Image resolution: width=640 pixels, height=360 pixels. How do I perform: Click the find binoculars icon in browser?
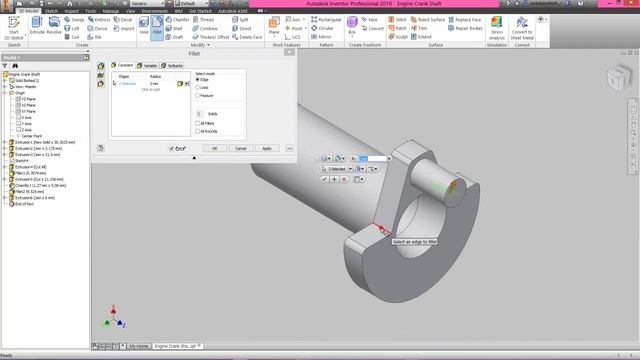pos(15,66)
